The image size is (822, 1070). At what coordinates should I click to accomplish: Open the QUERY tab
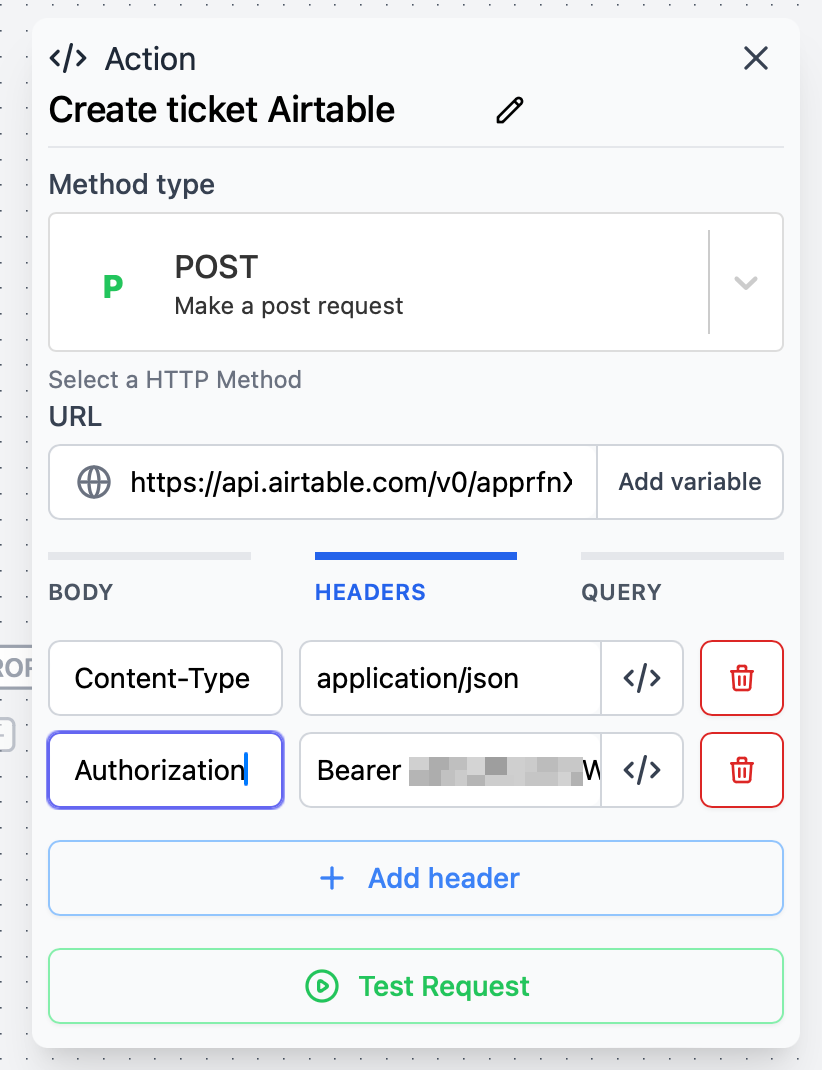click(x=621, y=592)
